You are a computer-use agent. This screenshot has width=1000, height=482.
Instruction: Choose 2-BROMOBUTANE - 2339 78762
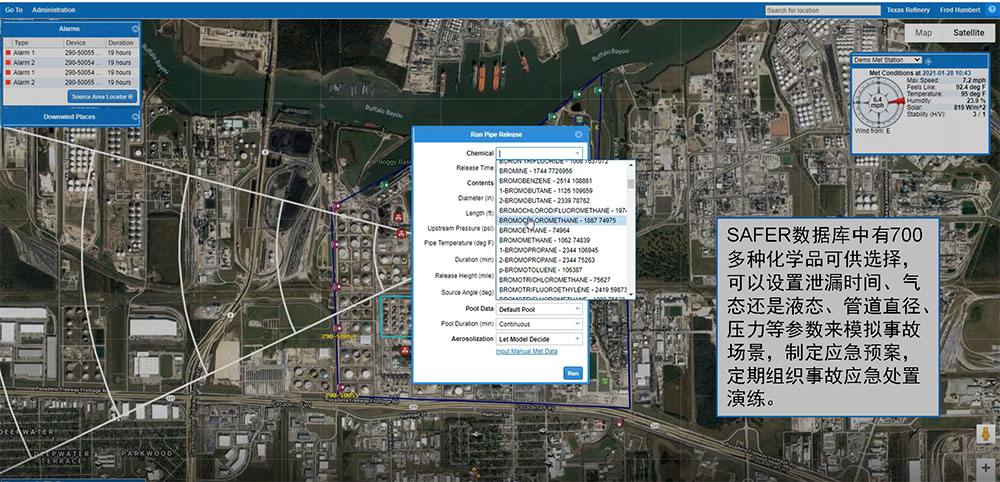click(561, 200)
